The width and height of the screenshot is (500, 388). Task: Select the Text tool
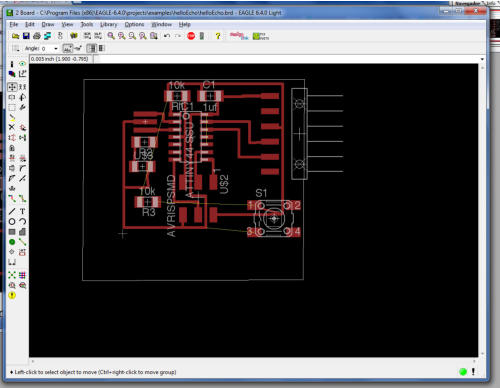click(x=22, y=211)
